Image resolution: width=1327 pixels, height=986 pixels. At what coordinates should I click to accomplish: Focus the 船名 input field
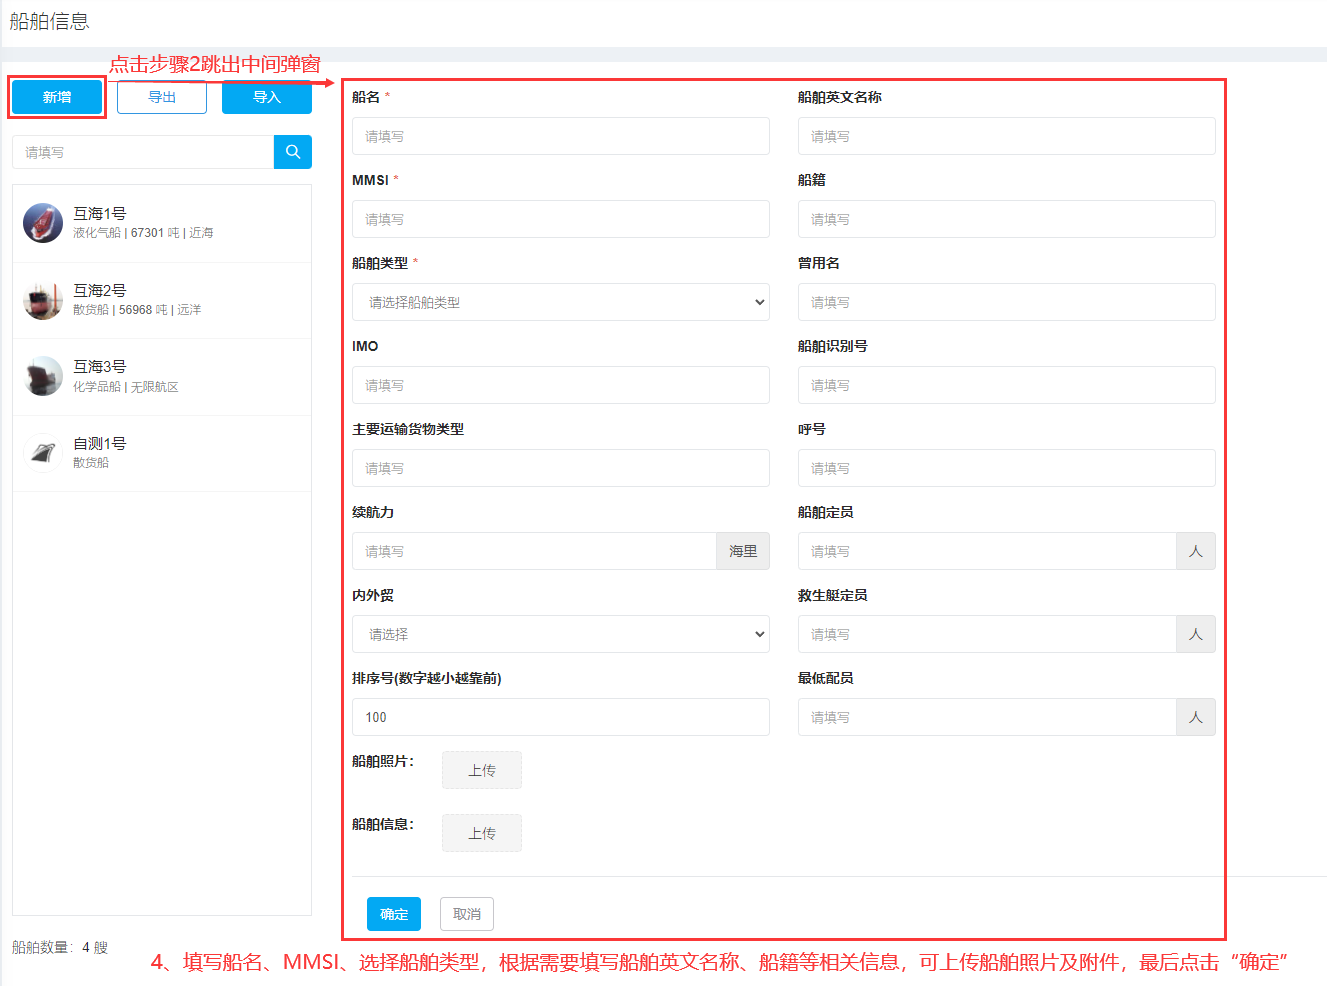[x=561, y=136]
